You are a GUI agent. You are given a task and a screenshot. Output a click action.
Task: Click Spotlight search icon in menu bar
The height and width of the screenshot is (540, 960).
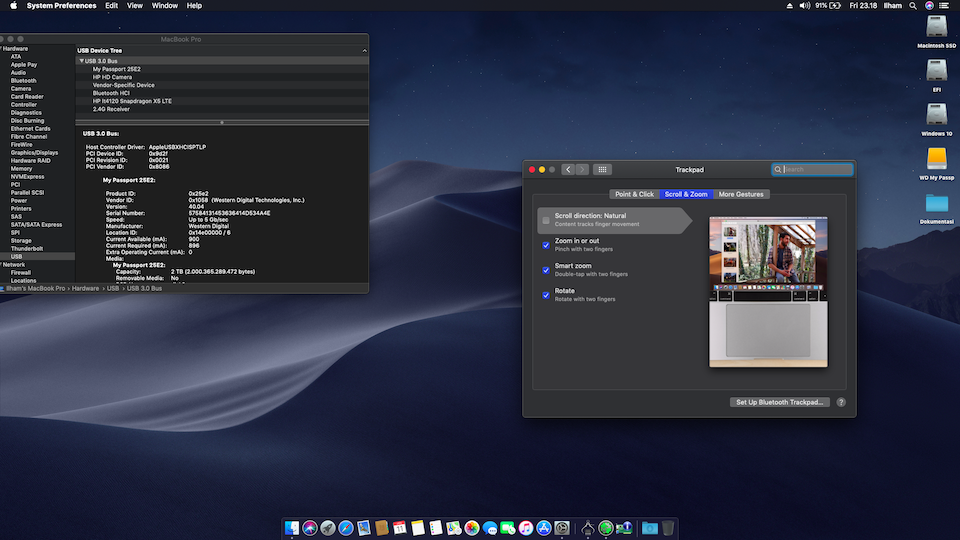[913, 6]
